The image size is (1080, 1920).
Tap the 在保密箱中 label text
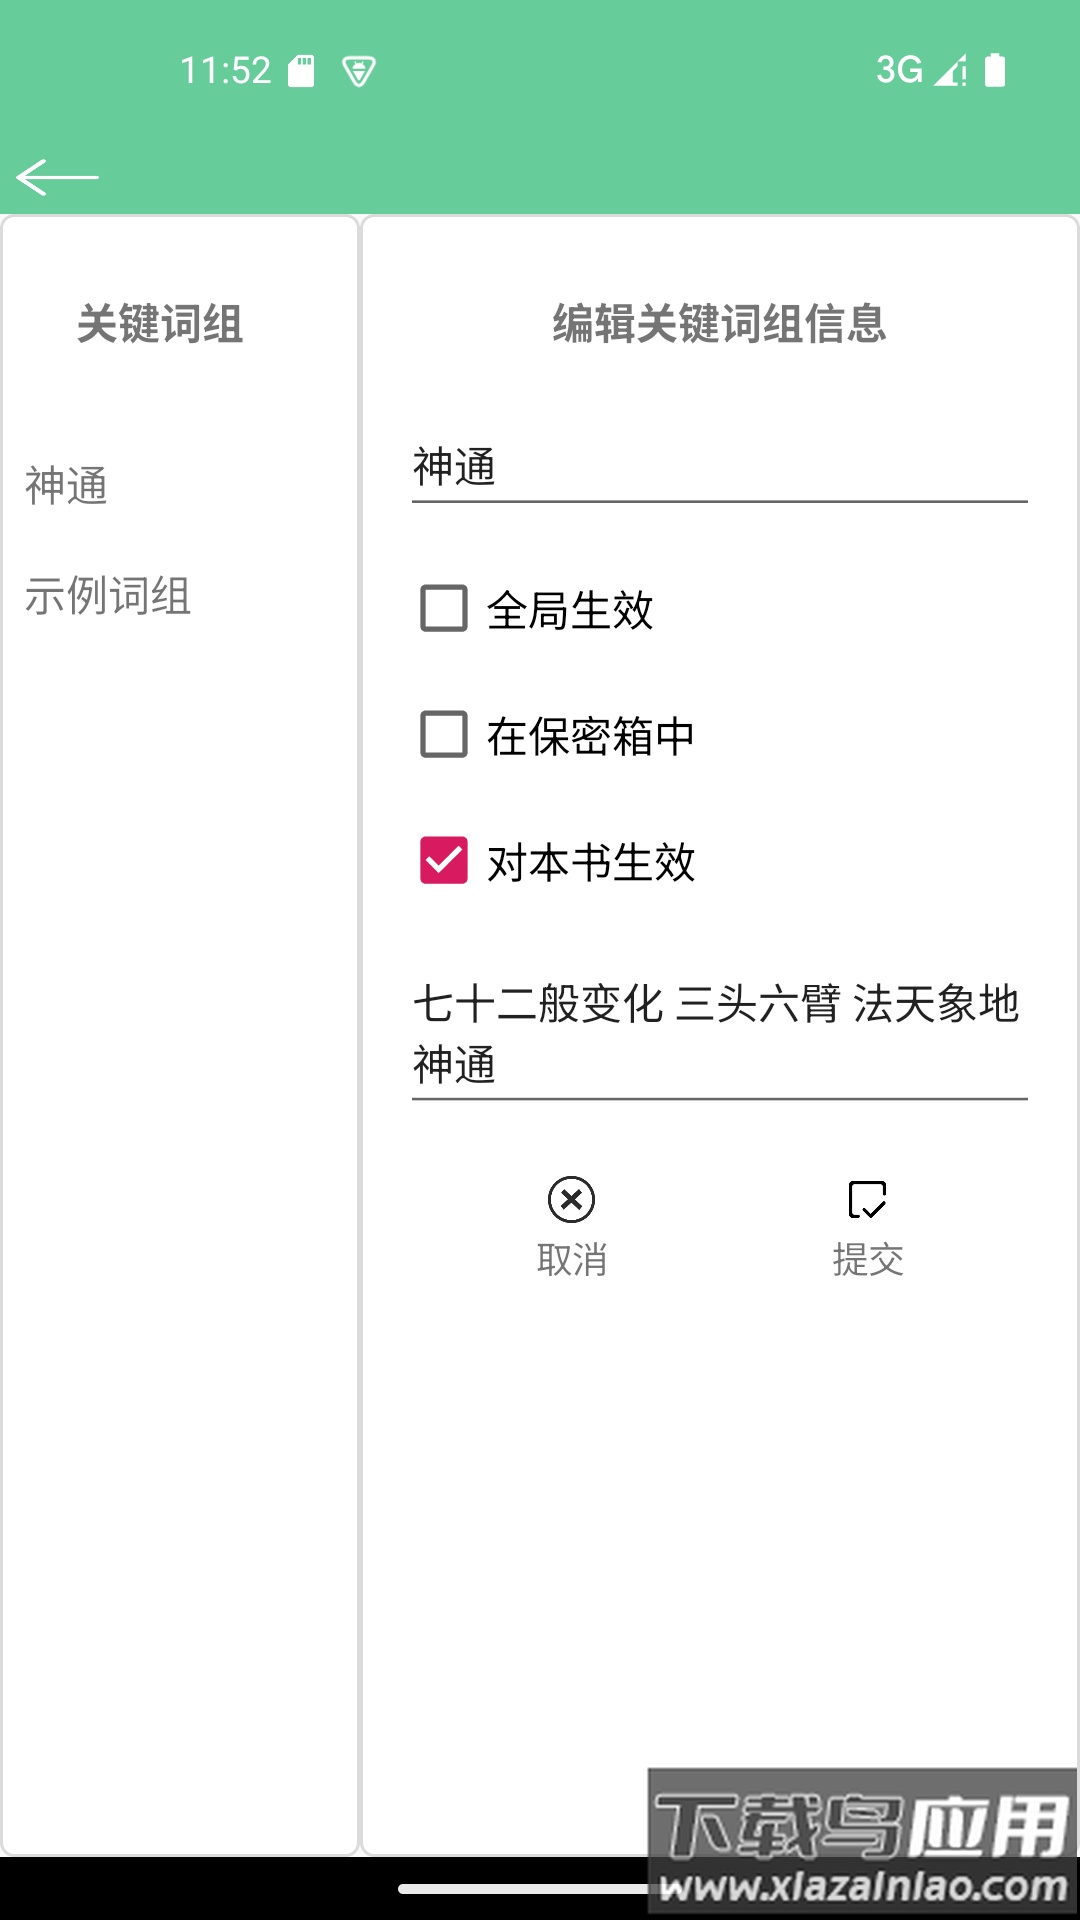(x=591, y=736)
